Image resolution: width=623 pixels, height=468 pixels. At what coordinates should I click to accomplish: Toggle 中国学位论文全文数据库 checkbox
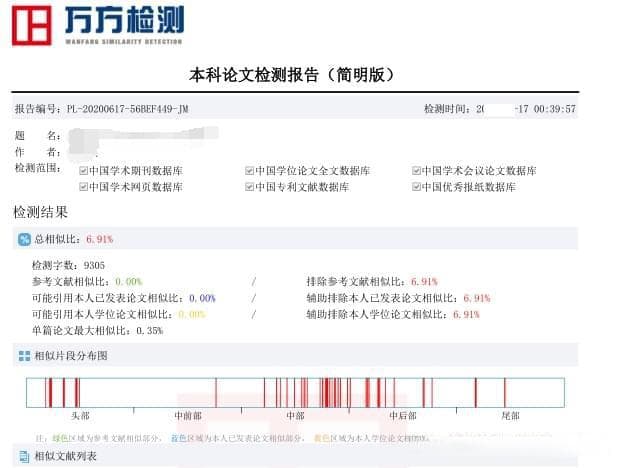click(x=249, y=171)
